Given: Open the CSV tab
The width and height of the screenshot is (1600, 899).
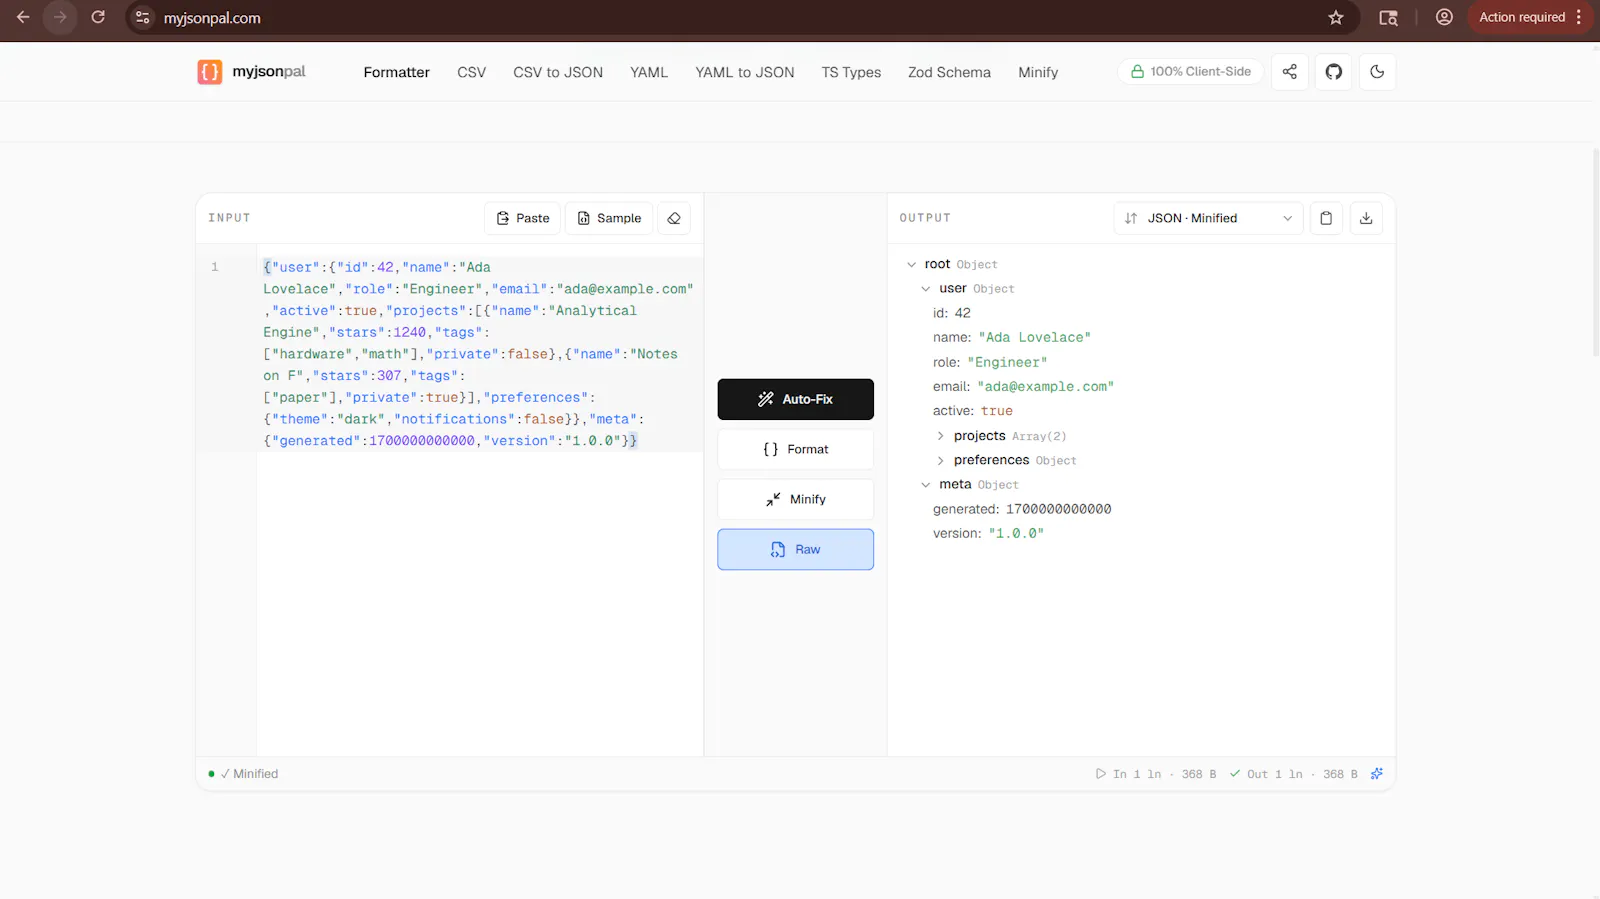Looking at the screenshot, I should tap(472, 72).
